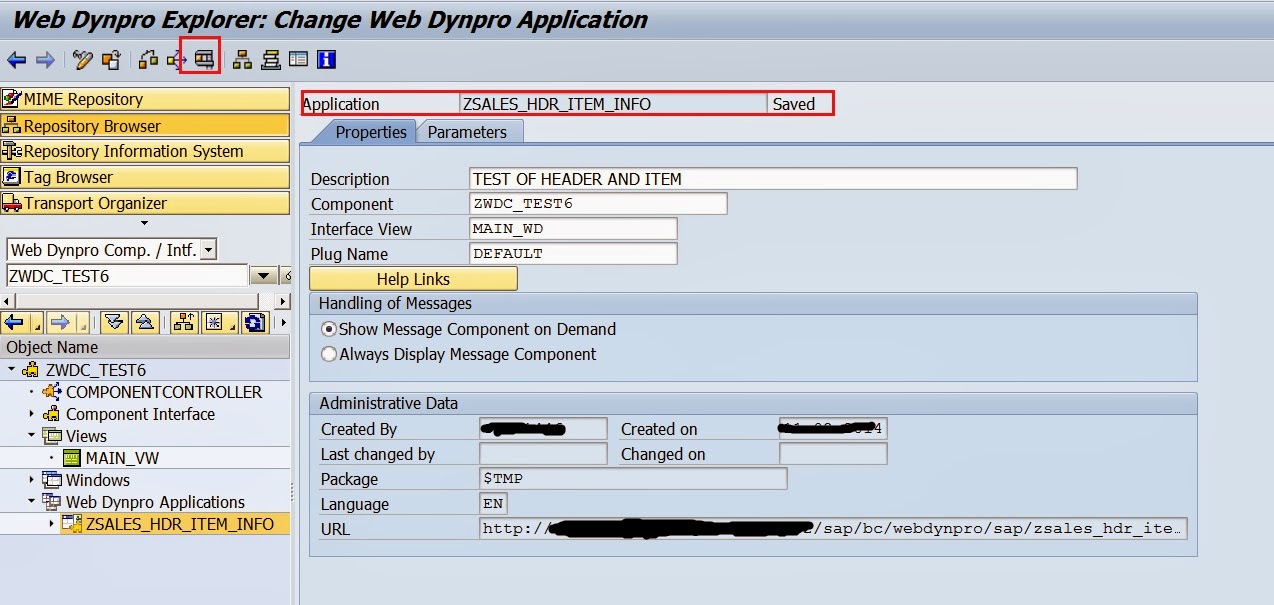Click the Expand All Nodes icon above the tree
The height and width of the screenshot is (605, 1274).
coord(113,322)
